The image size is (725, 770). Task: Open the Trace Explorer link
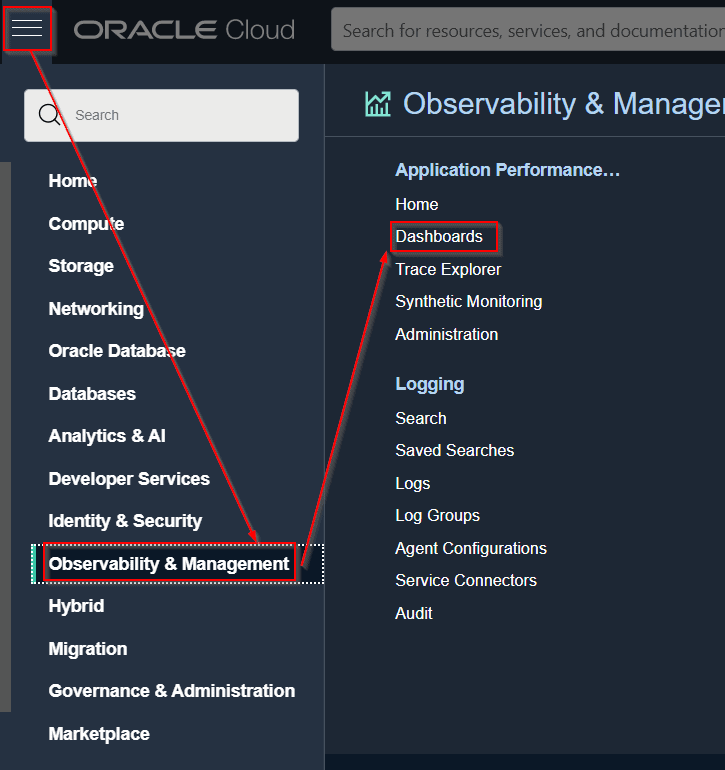448,269
